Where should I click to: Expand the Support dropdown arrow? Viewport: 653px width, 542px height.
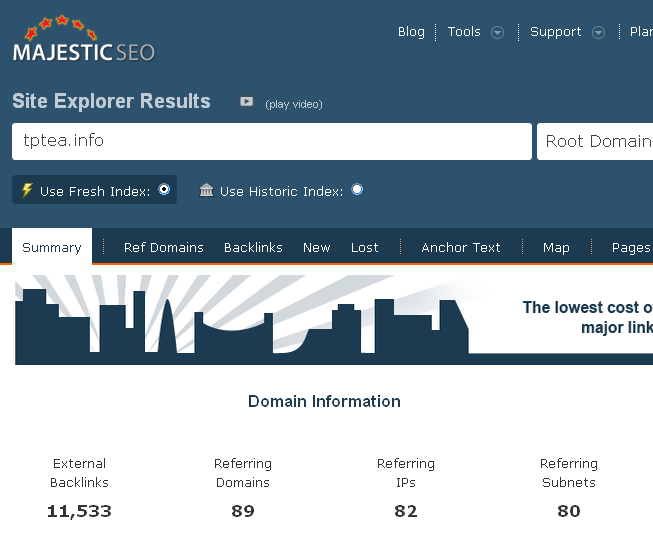[x=598, y=32]
